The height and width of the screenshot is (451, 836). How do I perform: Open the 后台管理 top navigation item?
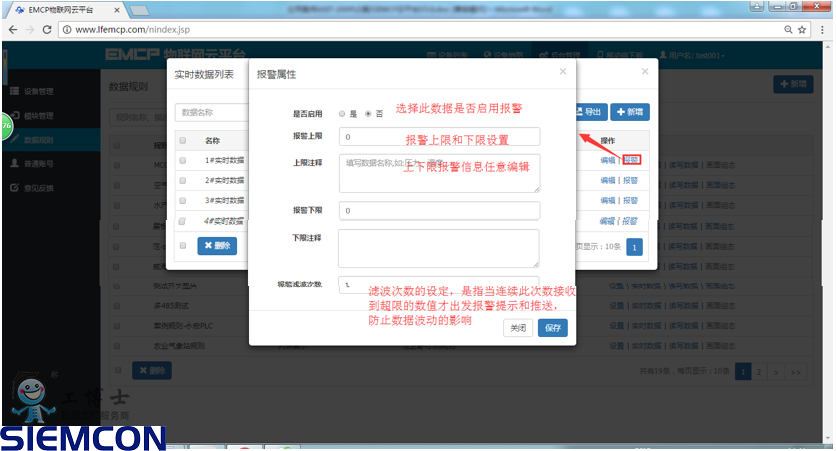(x=560, y=55)
